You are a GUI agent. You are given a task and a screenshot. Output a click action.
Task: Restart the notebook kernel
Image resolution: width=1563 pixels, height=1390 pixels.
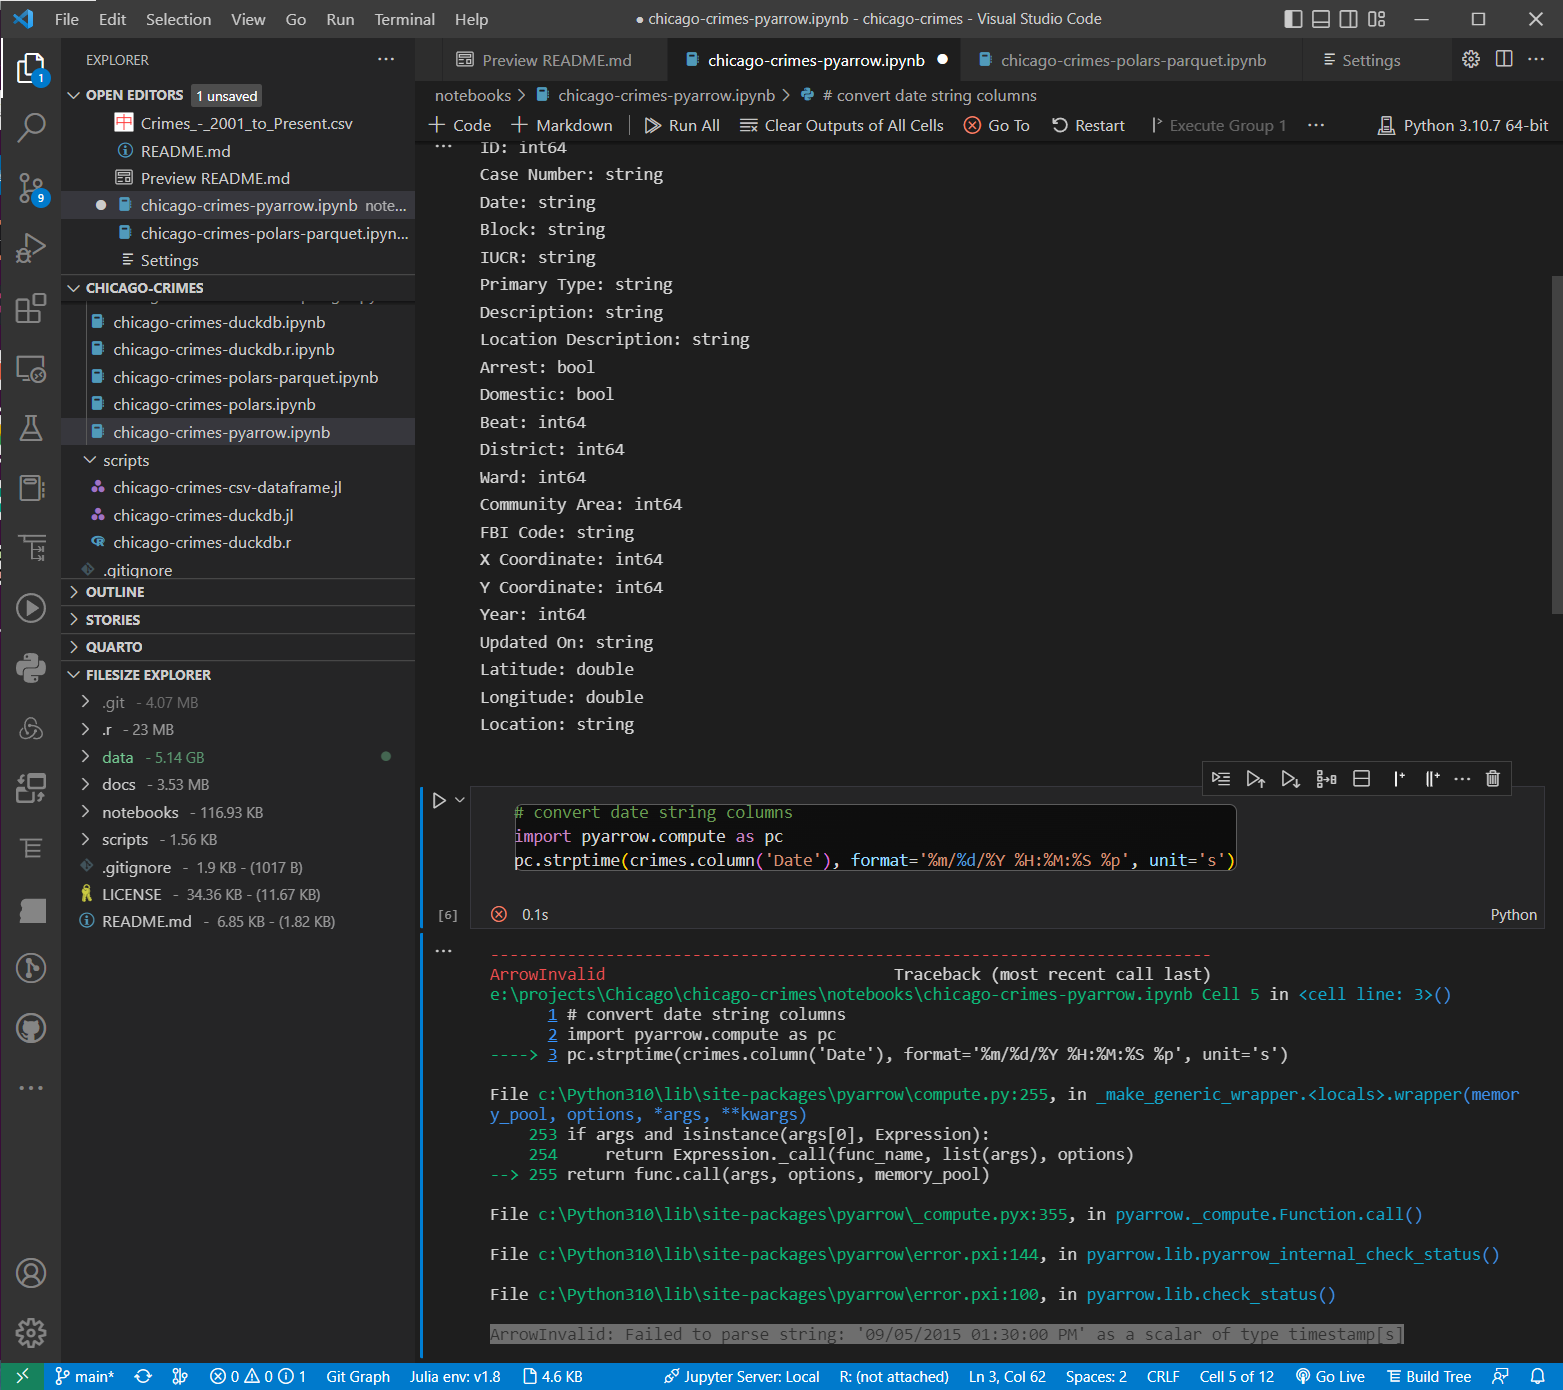1088,125
